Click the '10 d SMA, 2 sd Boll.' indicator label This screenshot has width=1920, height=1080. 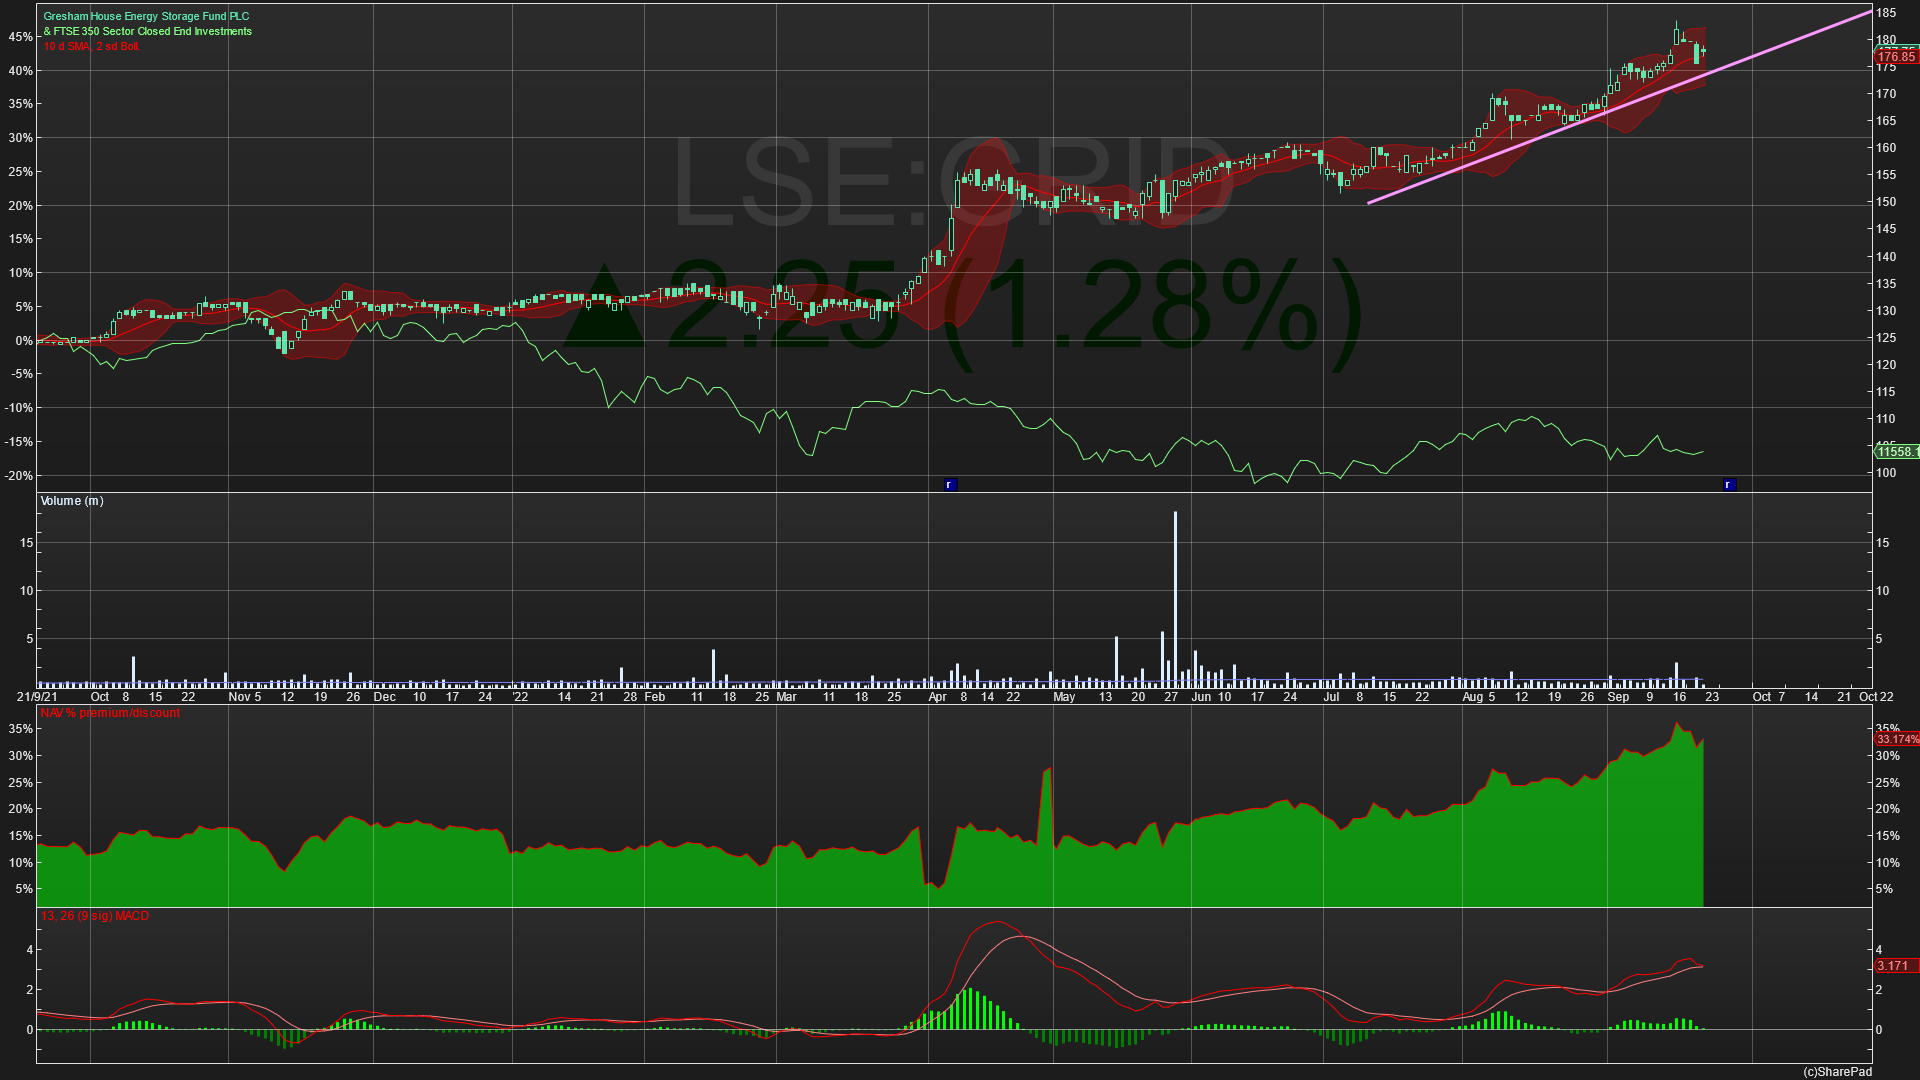click(91, 47)
